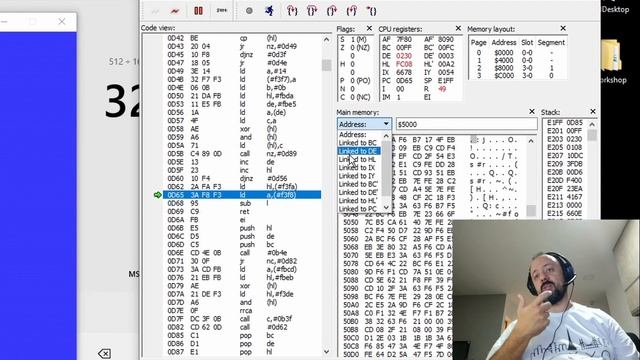Choose 'Linked to BC'' alternate register entry
This screenshot has width=640, height=360.
coord(358,184)
